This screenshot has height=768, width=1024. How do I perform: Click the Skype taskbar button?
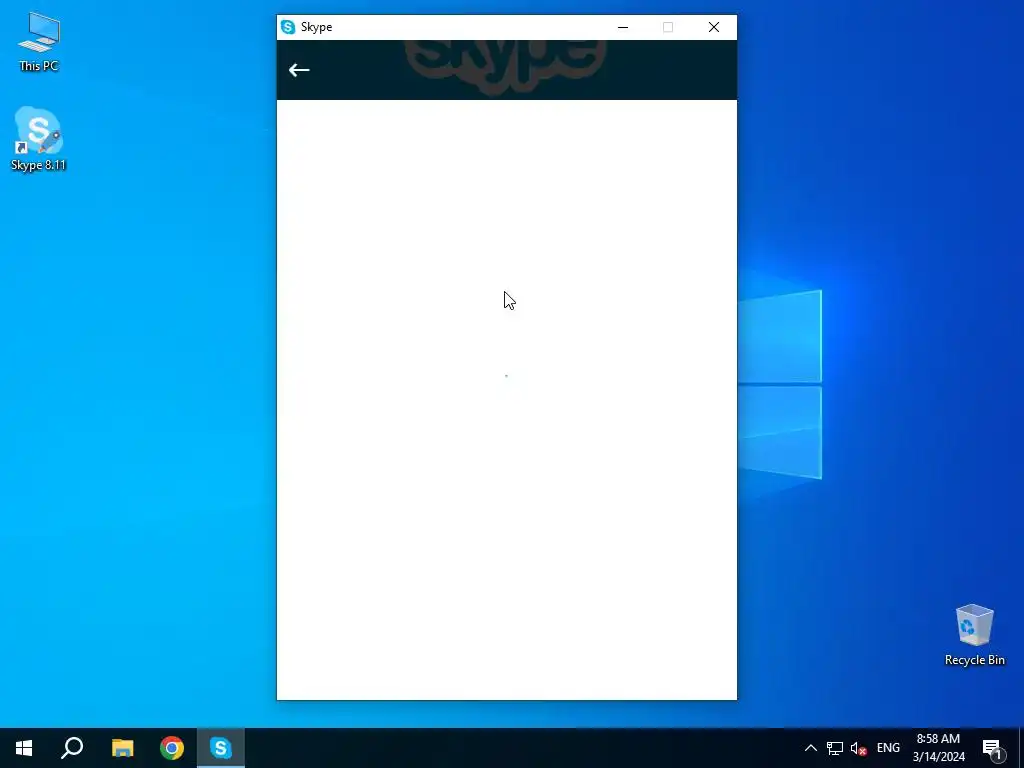point(221,748)
